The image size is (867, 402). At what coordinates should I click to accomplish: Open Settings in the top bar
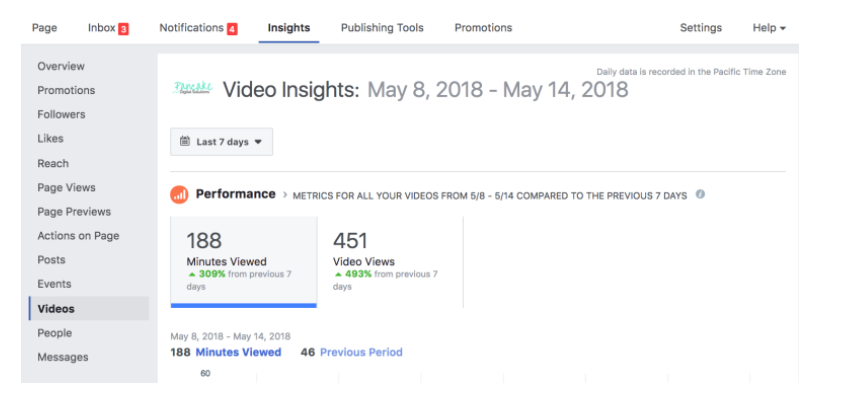point(701,28)
